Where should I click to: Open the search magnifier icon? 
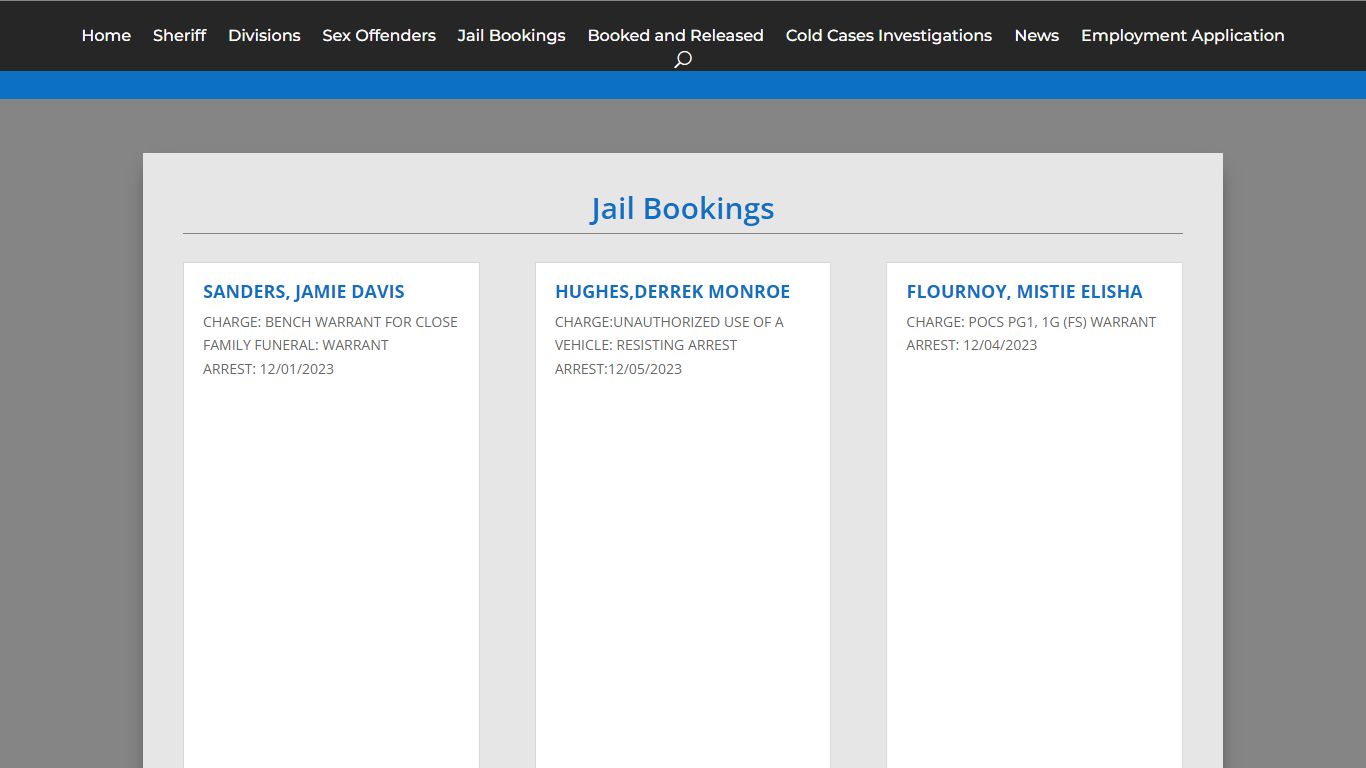tap(683, 60)
